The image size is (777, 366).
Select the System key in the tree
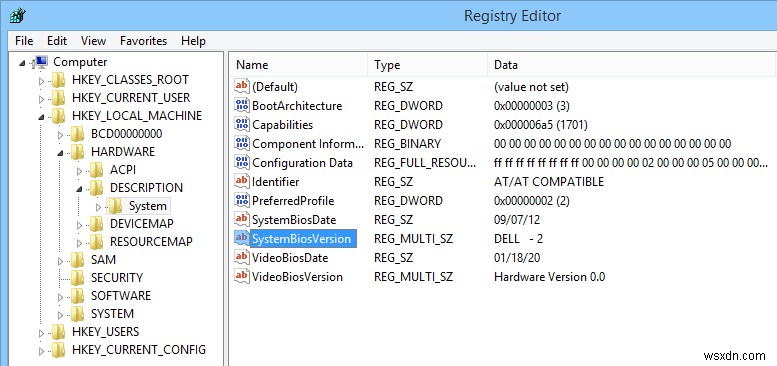point(148,206)
